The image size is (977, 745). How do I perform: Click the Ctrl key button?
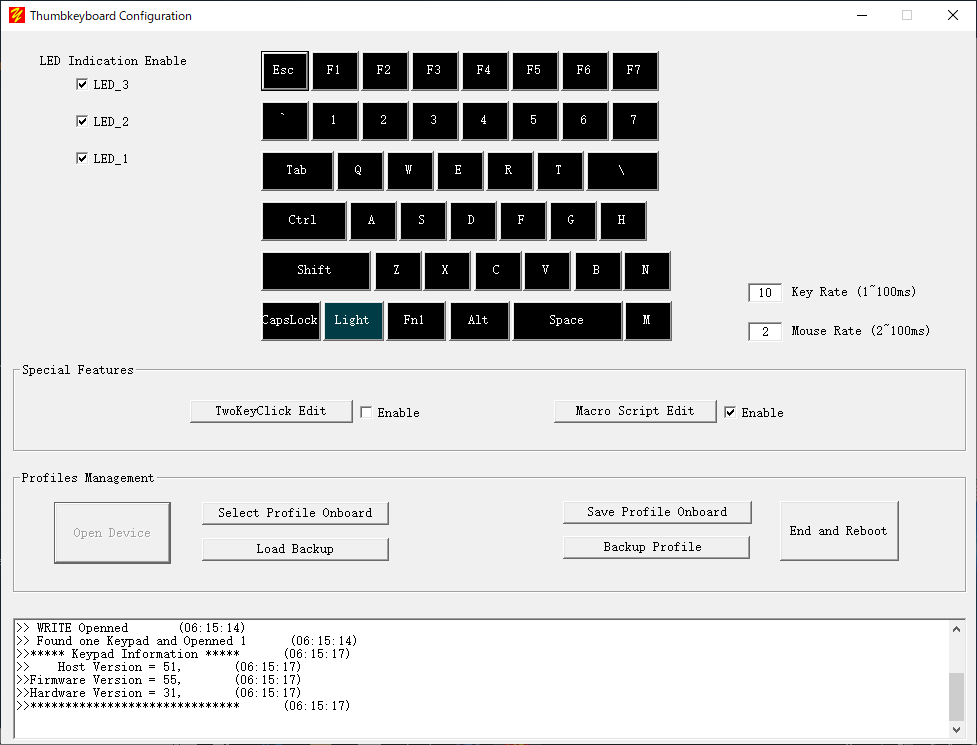303,221
